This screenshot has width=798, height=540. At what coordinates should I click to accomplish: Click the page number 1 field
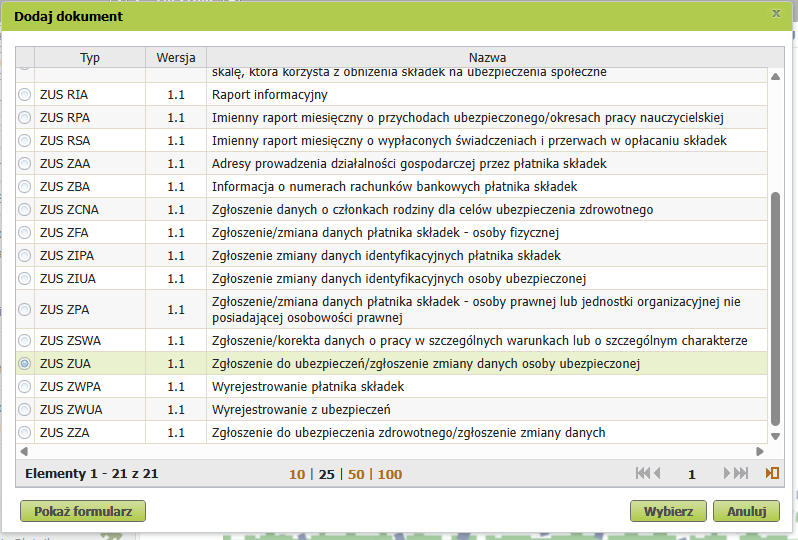coord(692,474)
